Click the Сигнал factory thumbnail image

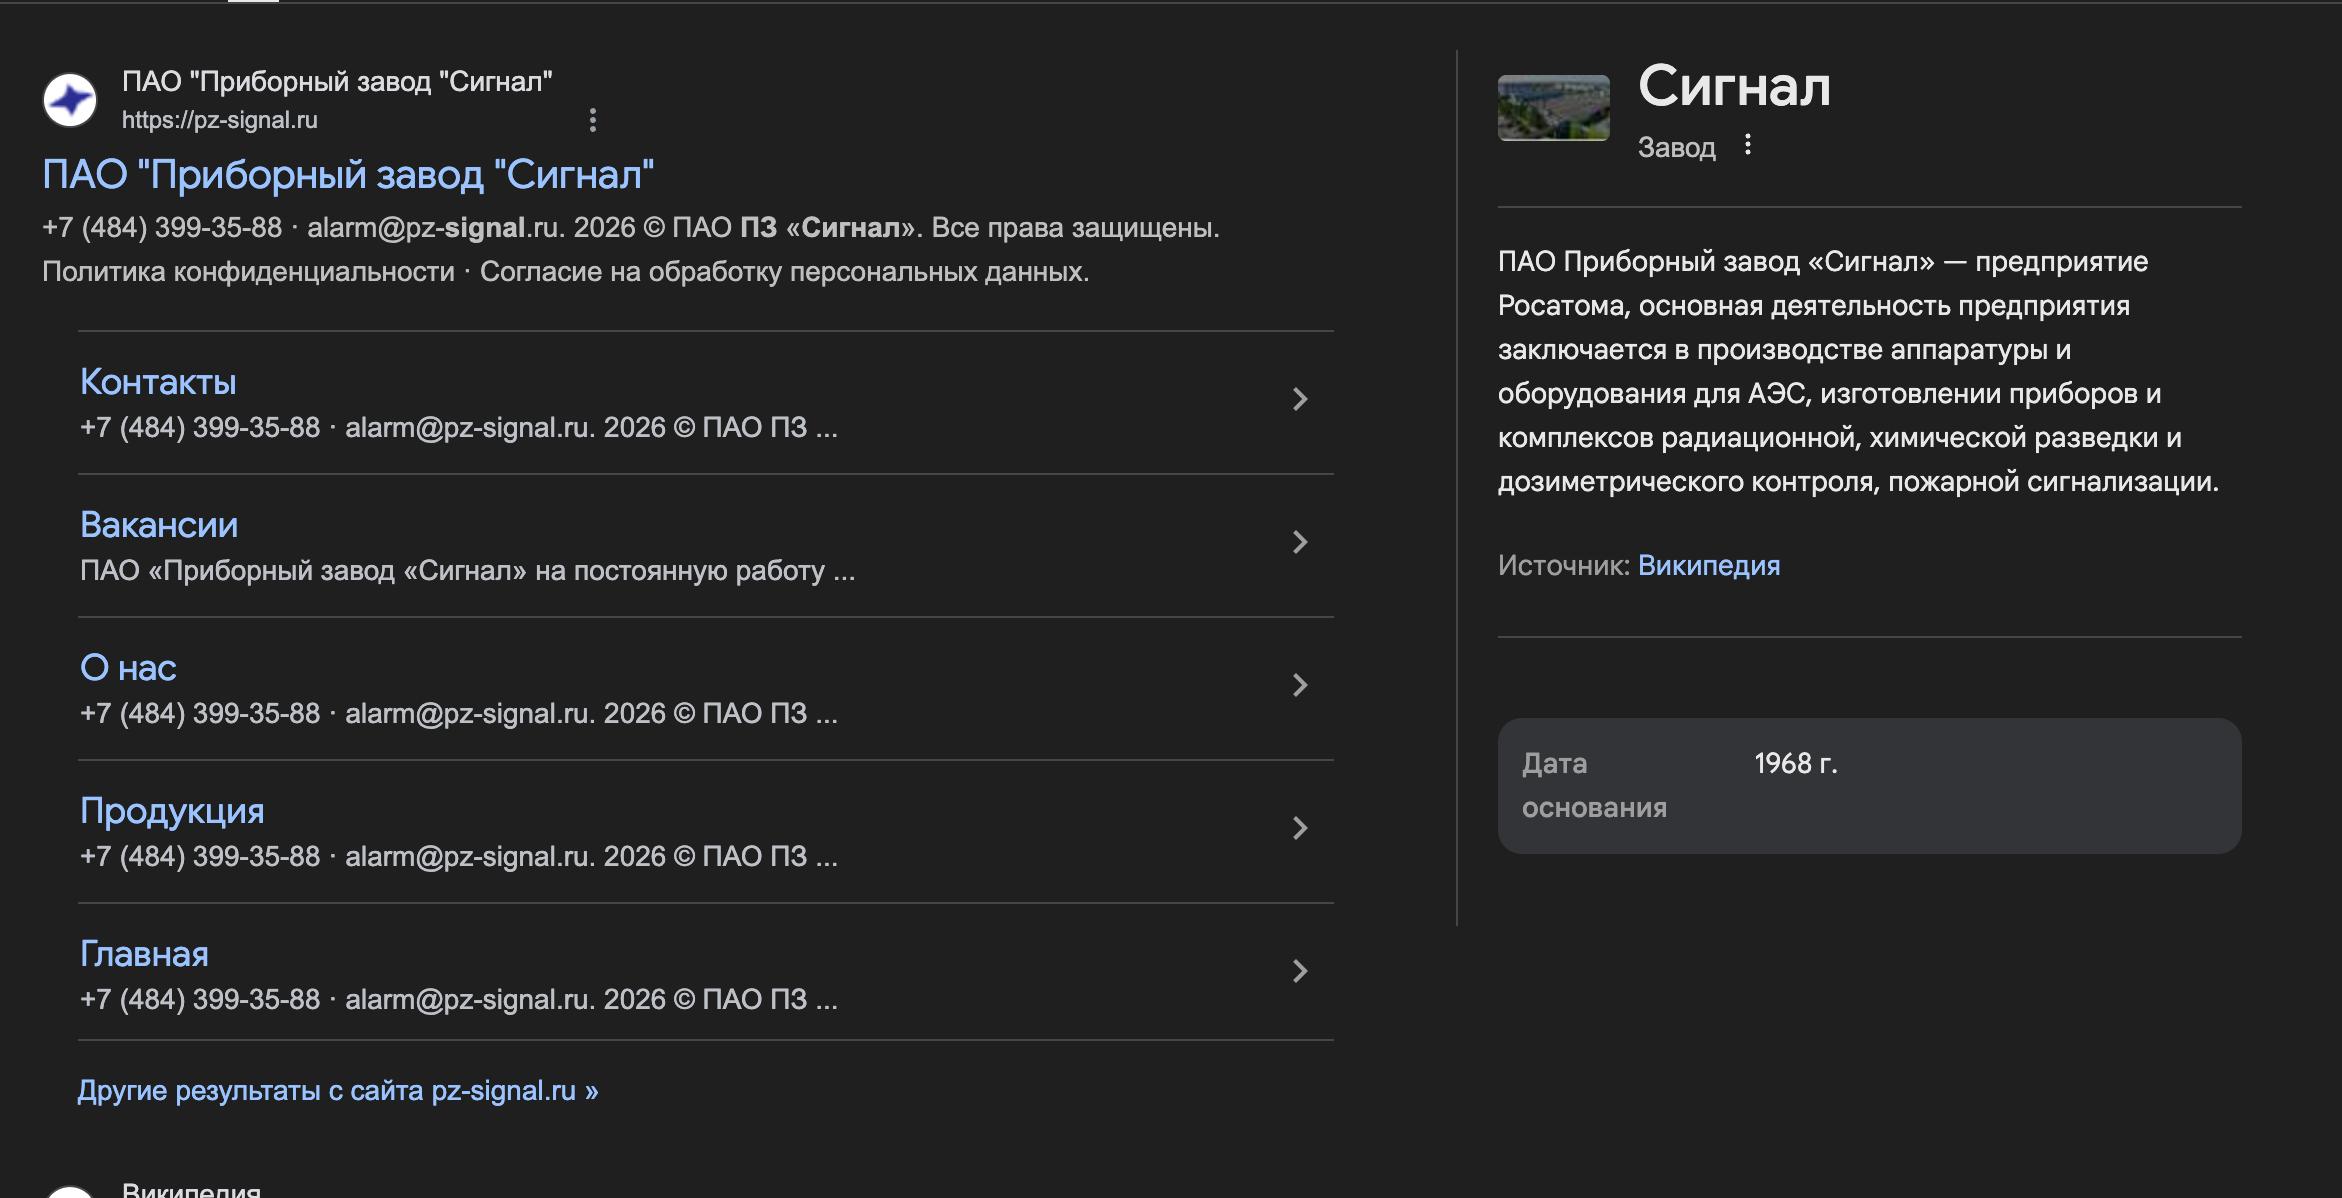coord(1553,108)
